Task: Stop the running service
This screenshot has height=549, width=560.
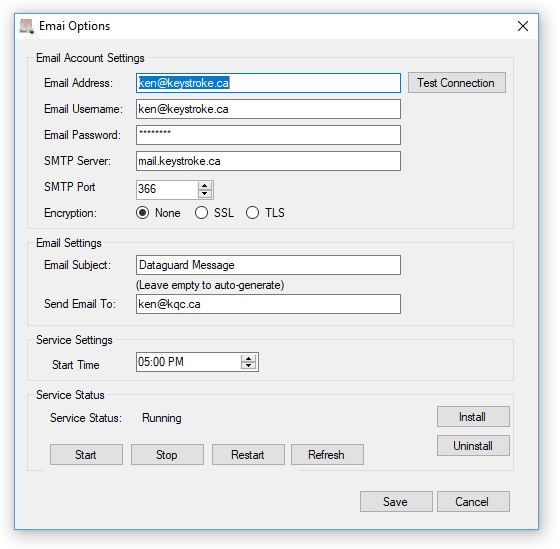Action: coord(167,454)
